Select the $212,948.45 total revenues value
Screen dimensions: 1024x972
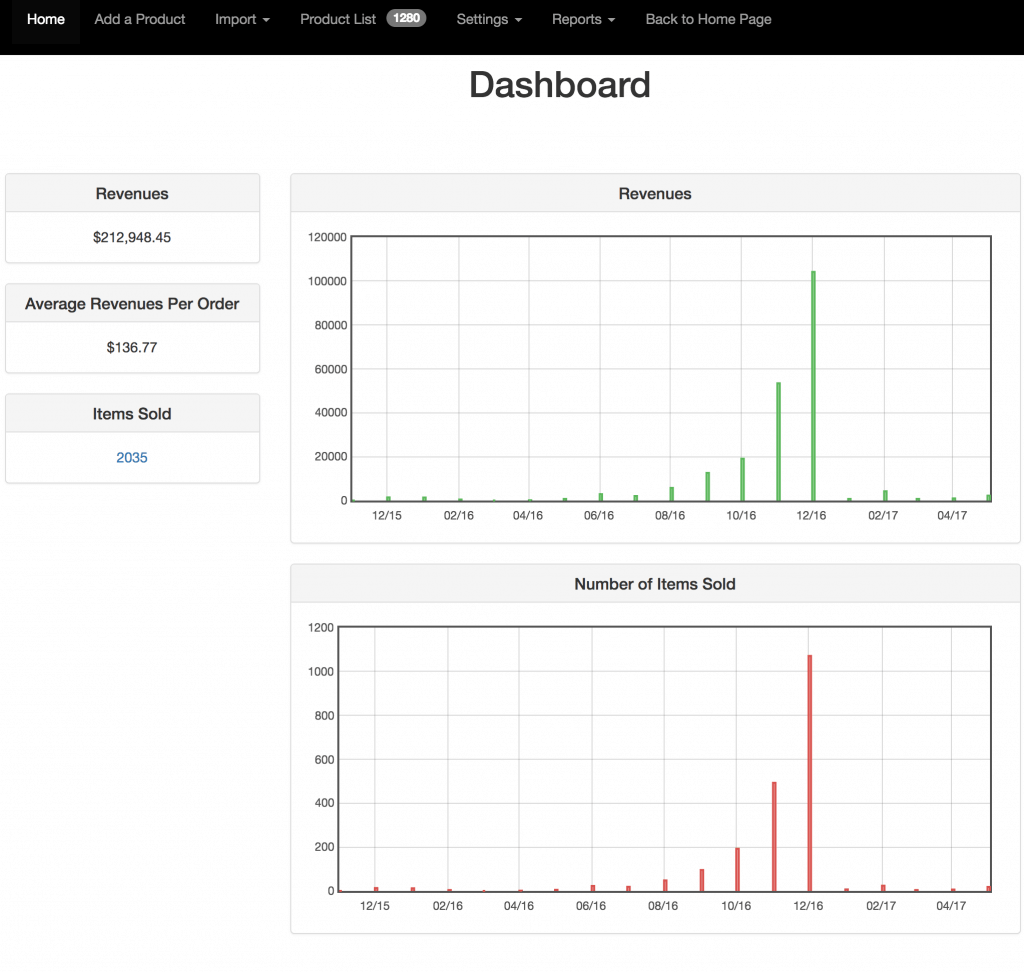click(132, 238)
